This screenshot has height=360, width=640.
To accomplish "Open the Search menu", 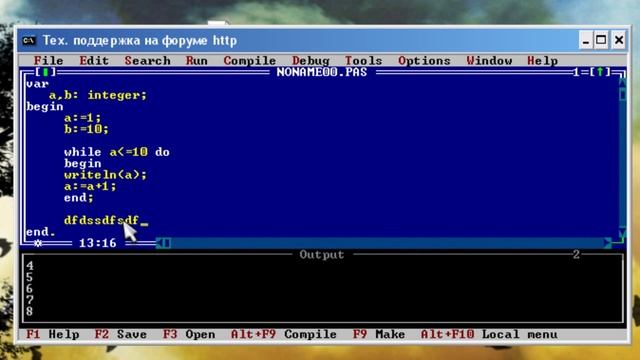I will click(147, 61).
